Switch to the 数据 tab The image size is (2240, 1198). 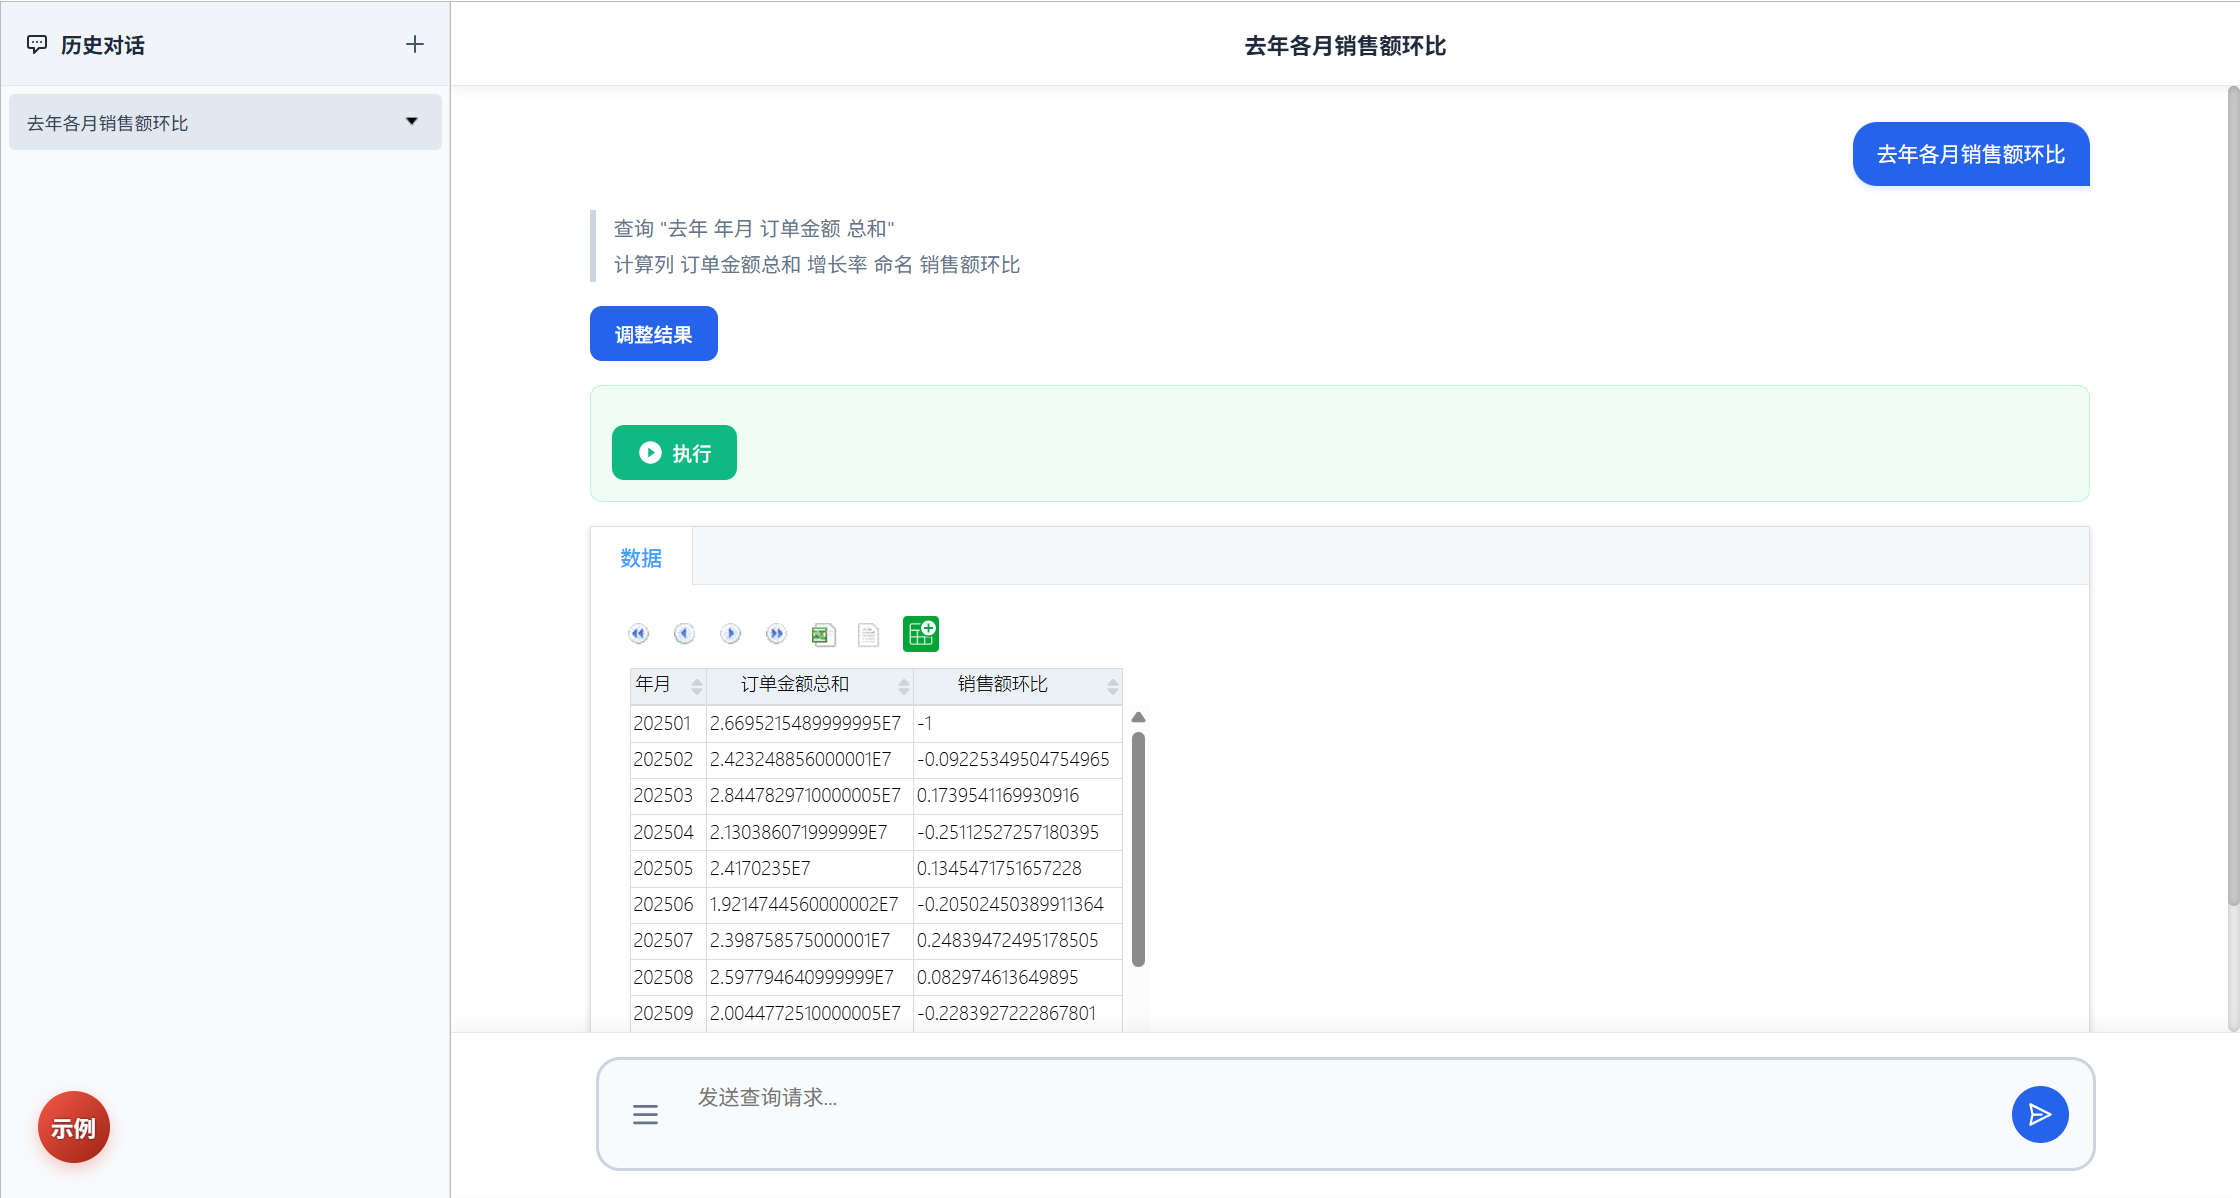(641, 558)
